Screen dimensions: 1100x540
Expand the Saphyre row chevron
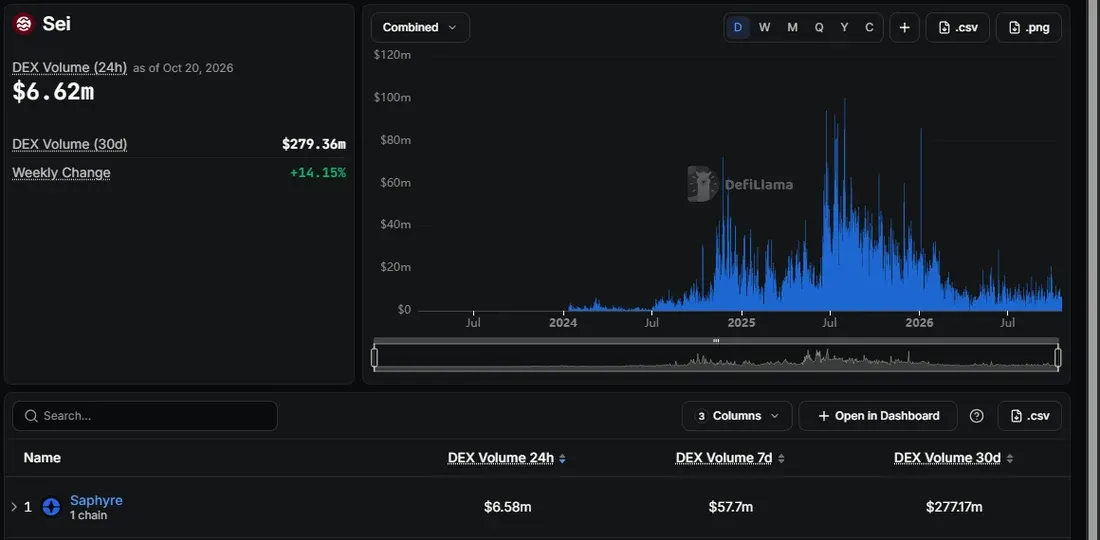pyautogui.click(x=14, y=507)
